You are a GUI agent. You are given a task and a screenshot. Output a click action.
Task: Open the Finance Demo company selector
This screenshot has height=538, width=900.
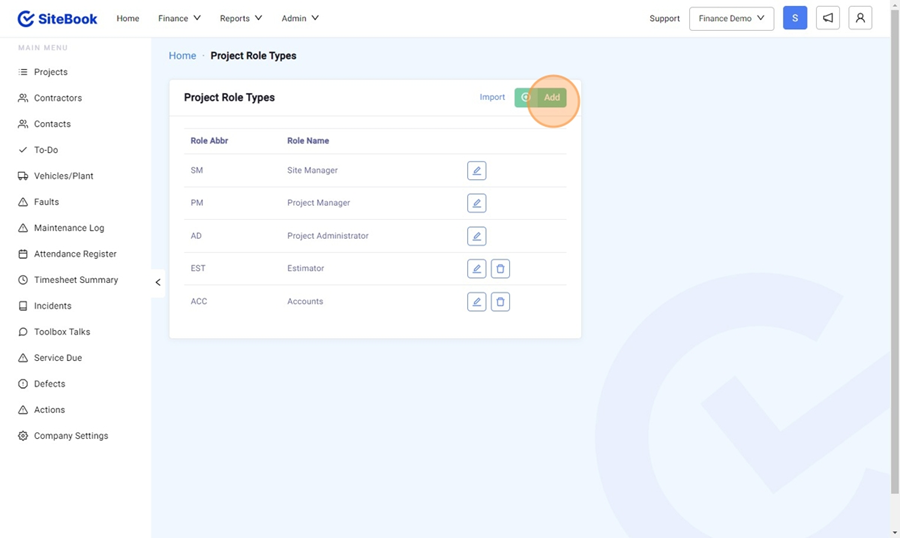pos(731,18)
